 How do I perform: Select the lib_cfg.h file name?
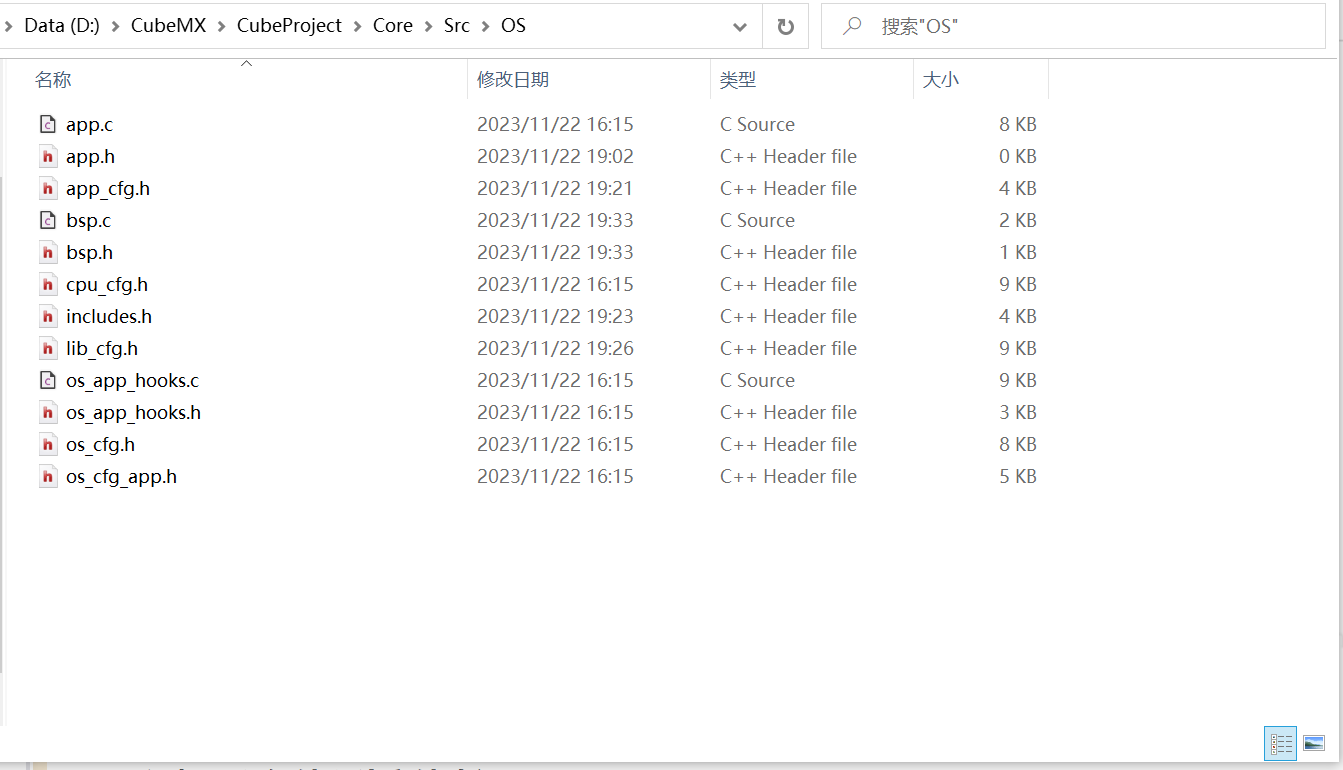tap(102, 348)
